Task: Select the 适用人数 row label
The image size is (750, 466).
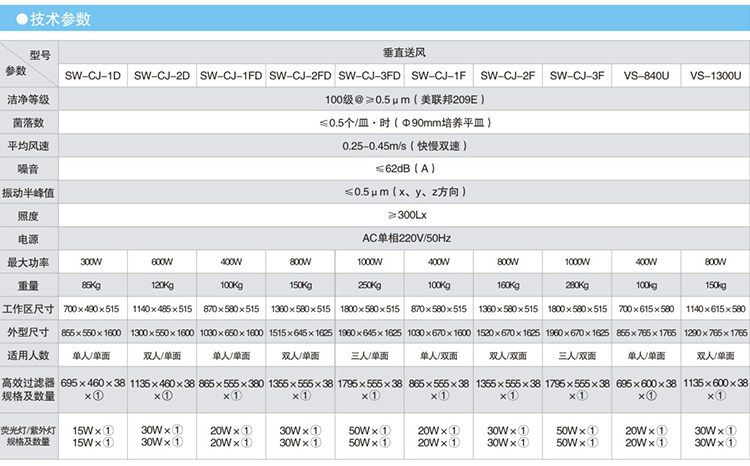Action: pyautogui.click(x=28, y=355)
